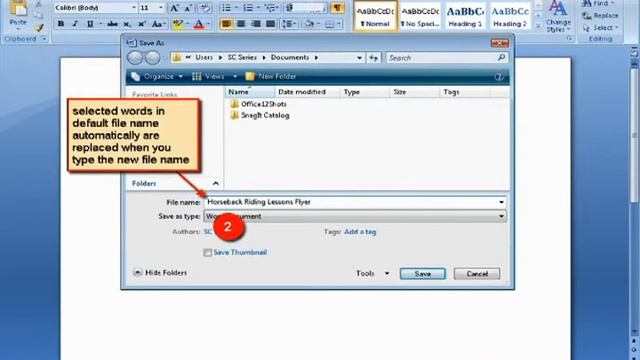Apply Subscript formatting
The image size is (640, 360).
coord(127,24)
